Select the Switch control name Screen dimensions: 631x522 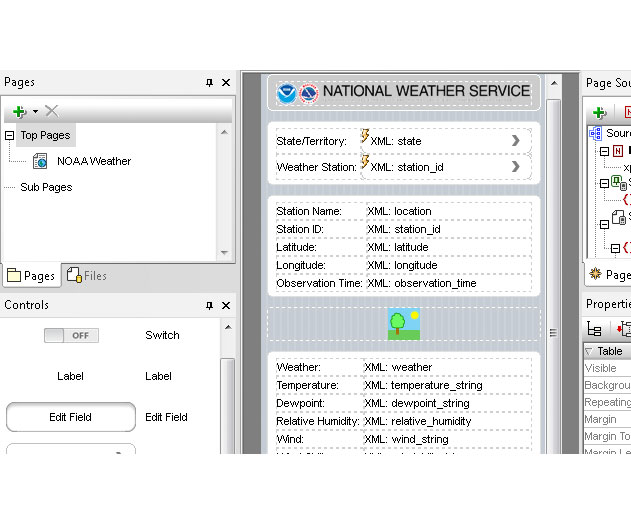162,335
